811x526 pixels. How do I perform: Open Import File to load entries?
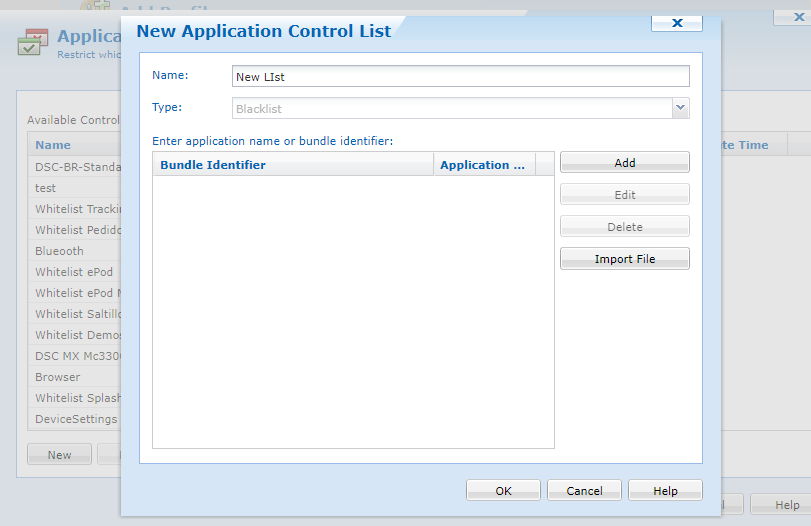pyautogui.click(x=624, y=259)
